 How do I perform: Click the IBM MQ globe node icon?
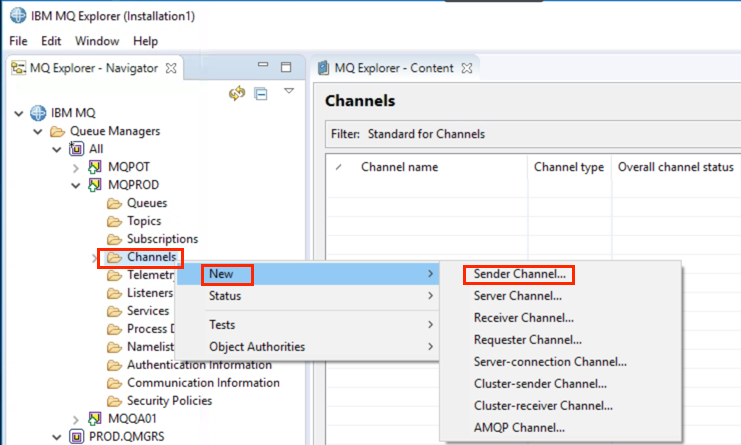tap(38, 113)
